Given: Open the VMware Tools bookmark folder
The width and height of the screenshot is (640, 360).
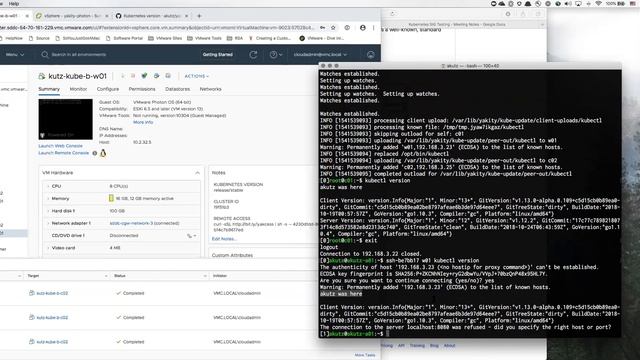Looking at the screenshot, I should pos(204,38).
